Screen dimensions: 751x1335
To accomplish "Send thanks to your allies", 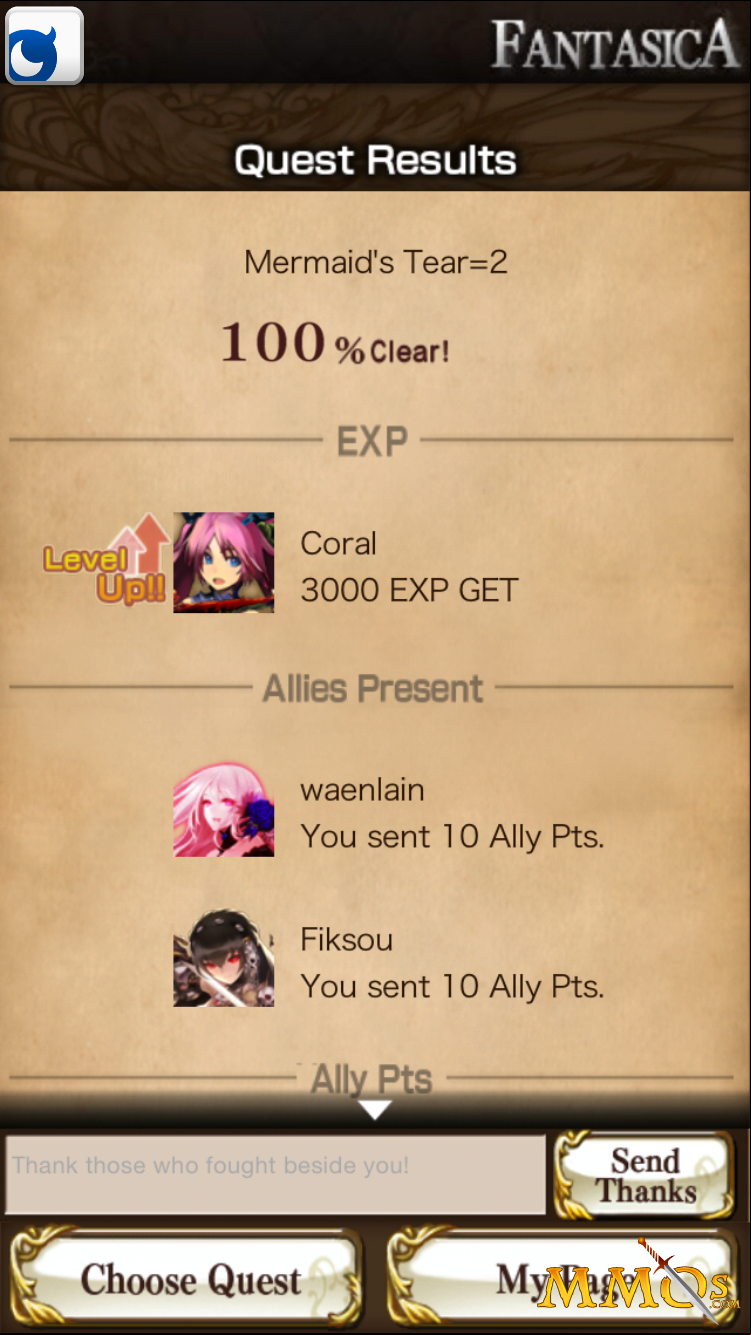I will (646, 1175).
